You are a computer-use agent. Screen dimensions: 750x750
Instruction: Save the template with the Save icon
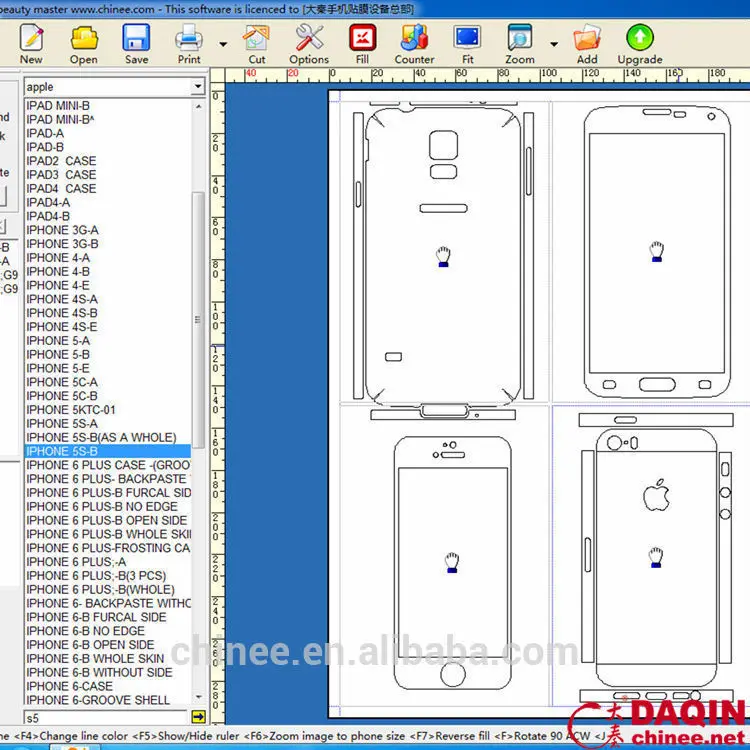136,39
